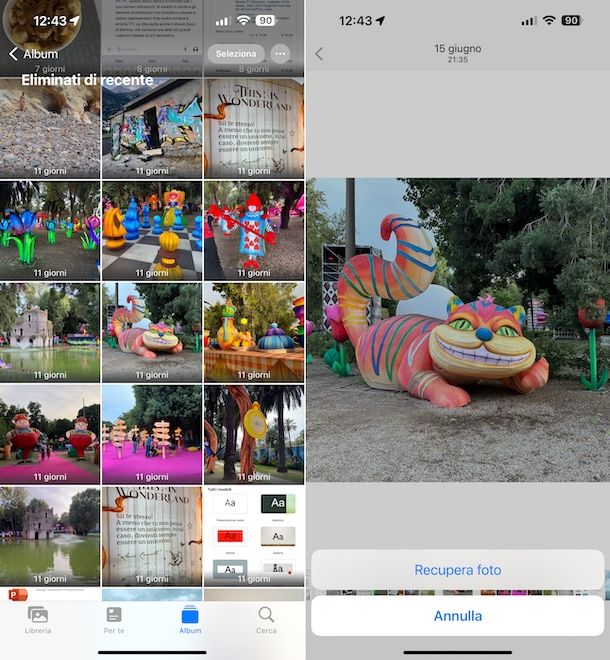The width and height of the screenshot is (610, 660).
Task: Open the Libreria tab
Action: pyautogui.click(x=38, y=620)
